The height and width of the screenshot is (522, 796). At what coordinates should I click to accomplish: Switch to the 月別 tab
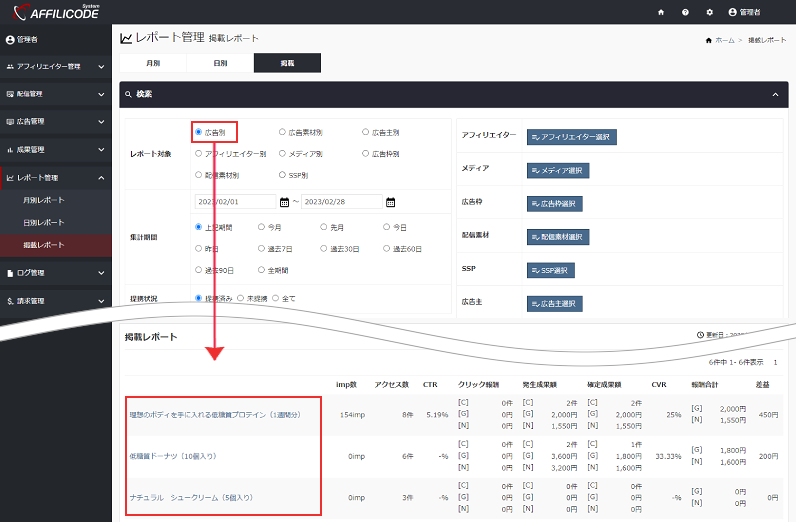(x=153, y=62)
